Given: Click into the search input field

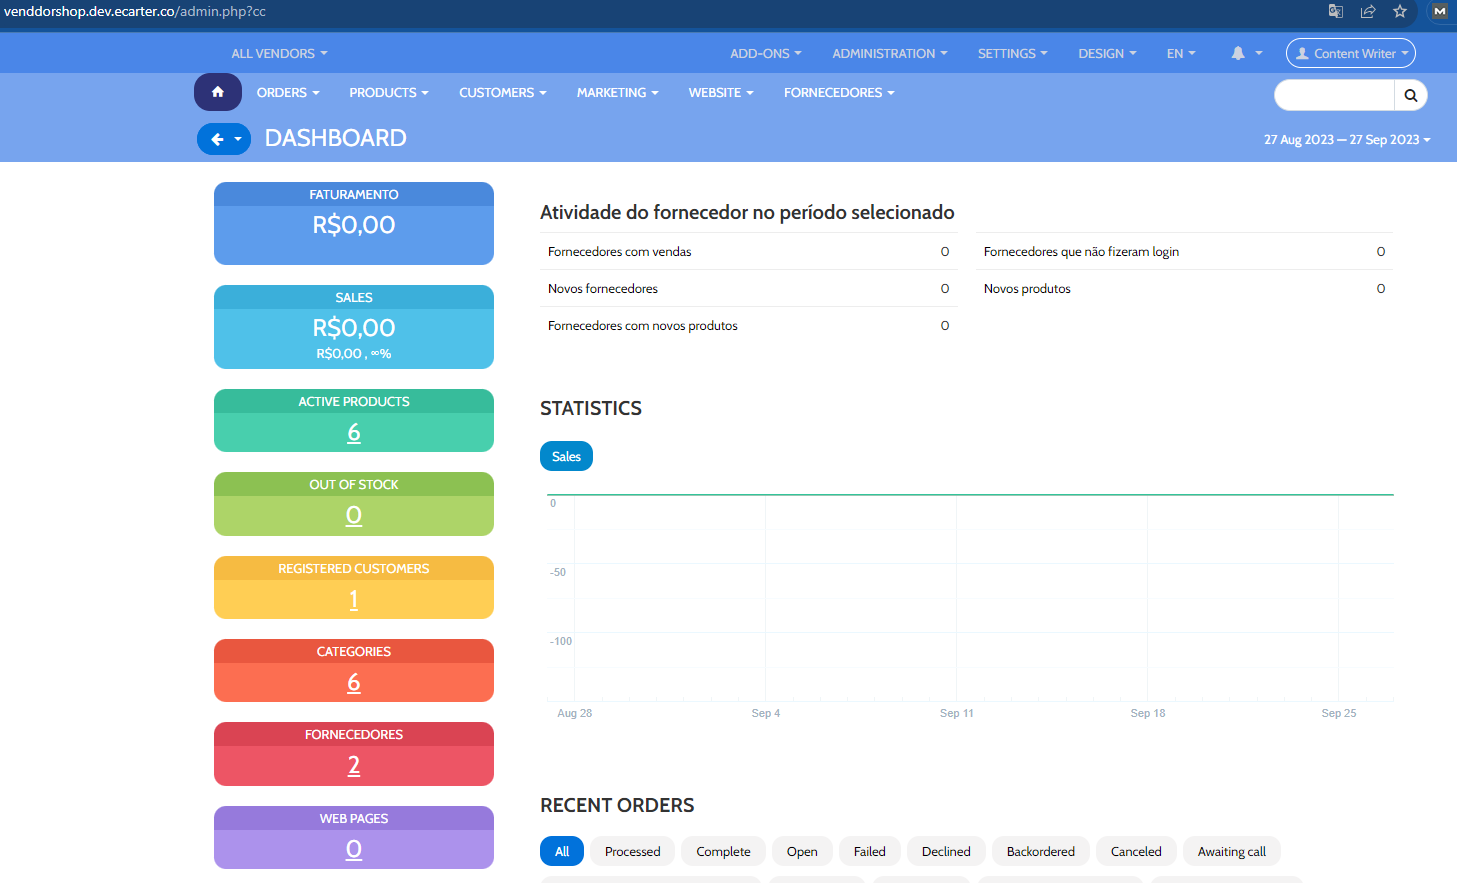Looking at the screenshot, I should click(x=1334, y=96).
